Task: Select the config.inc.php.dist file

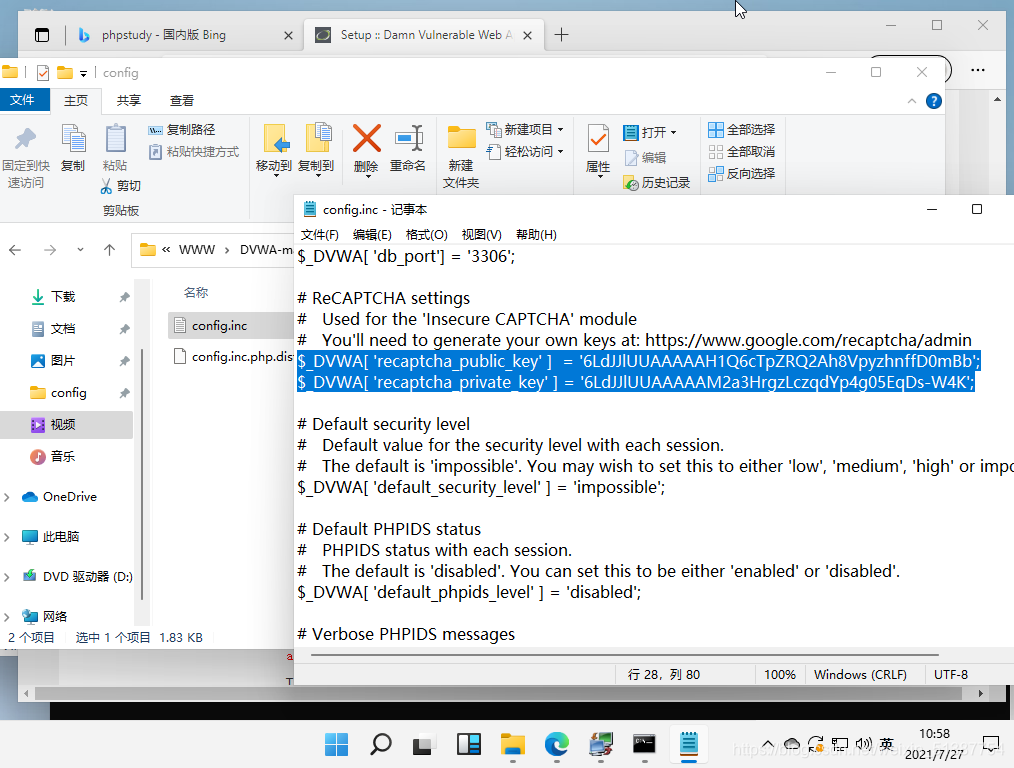Action: point(231,357)
